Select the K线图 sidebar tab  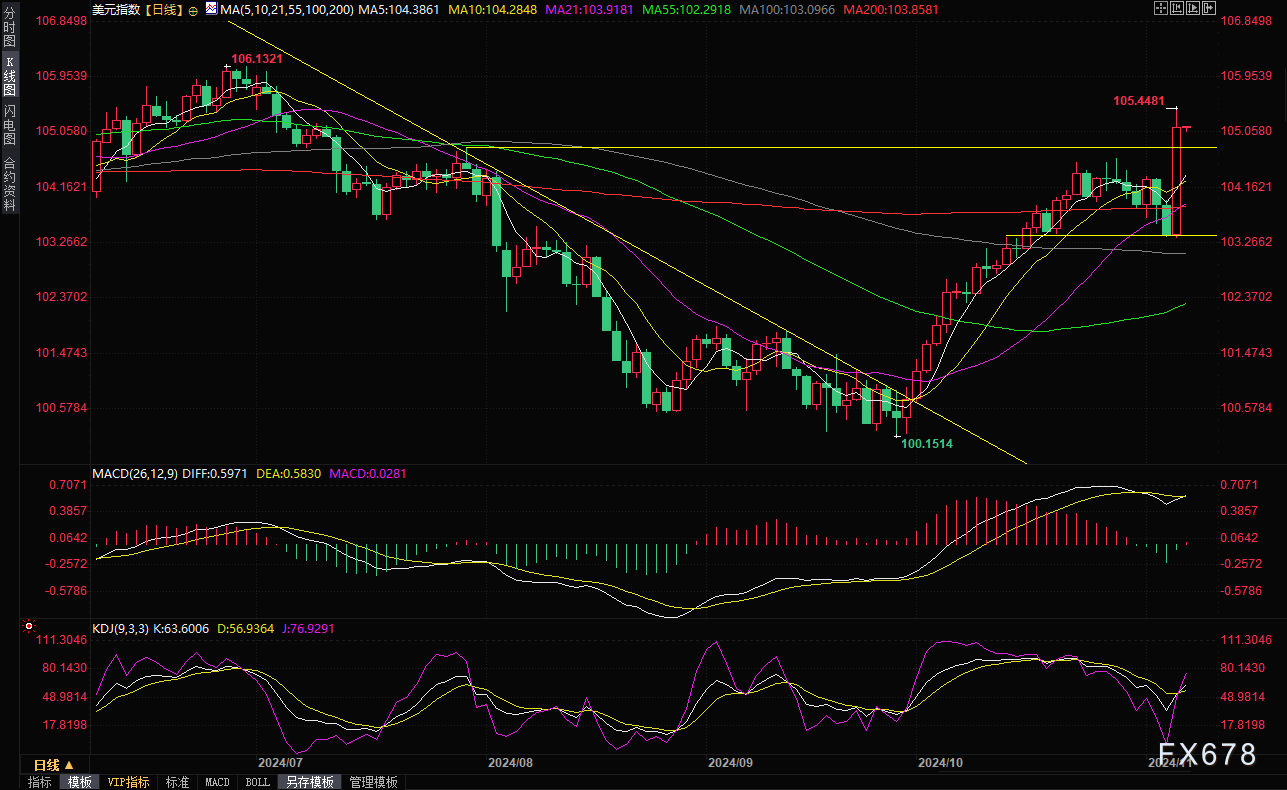point(9,75)
